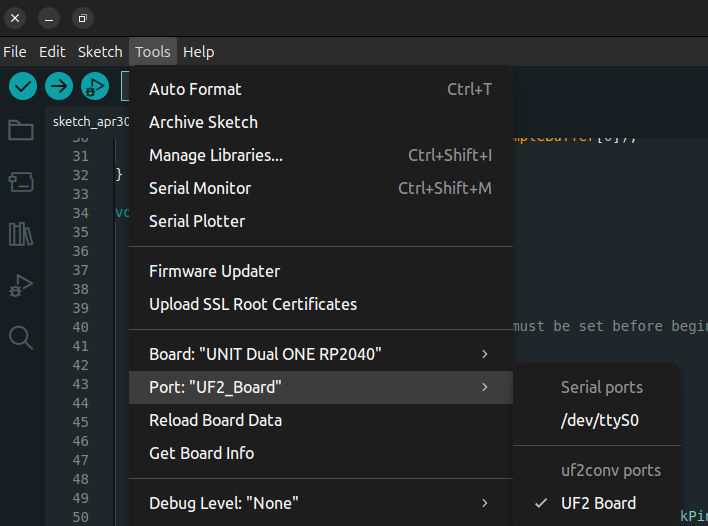The height and width of the screenshot is (526, 708).
Task: Start Debugging with the bug-play button
Action: click(x=95, y=86)
